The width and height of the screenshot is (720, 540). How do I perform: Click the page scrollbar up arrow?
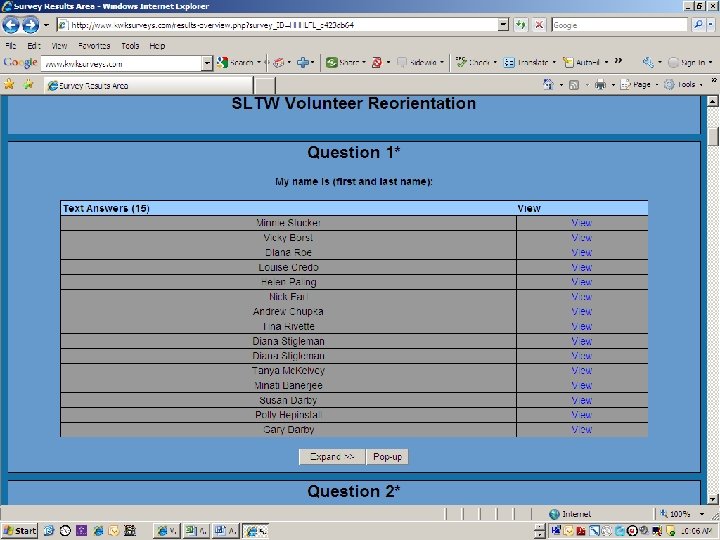coord(713,101)
